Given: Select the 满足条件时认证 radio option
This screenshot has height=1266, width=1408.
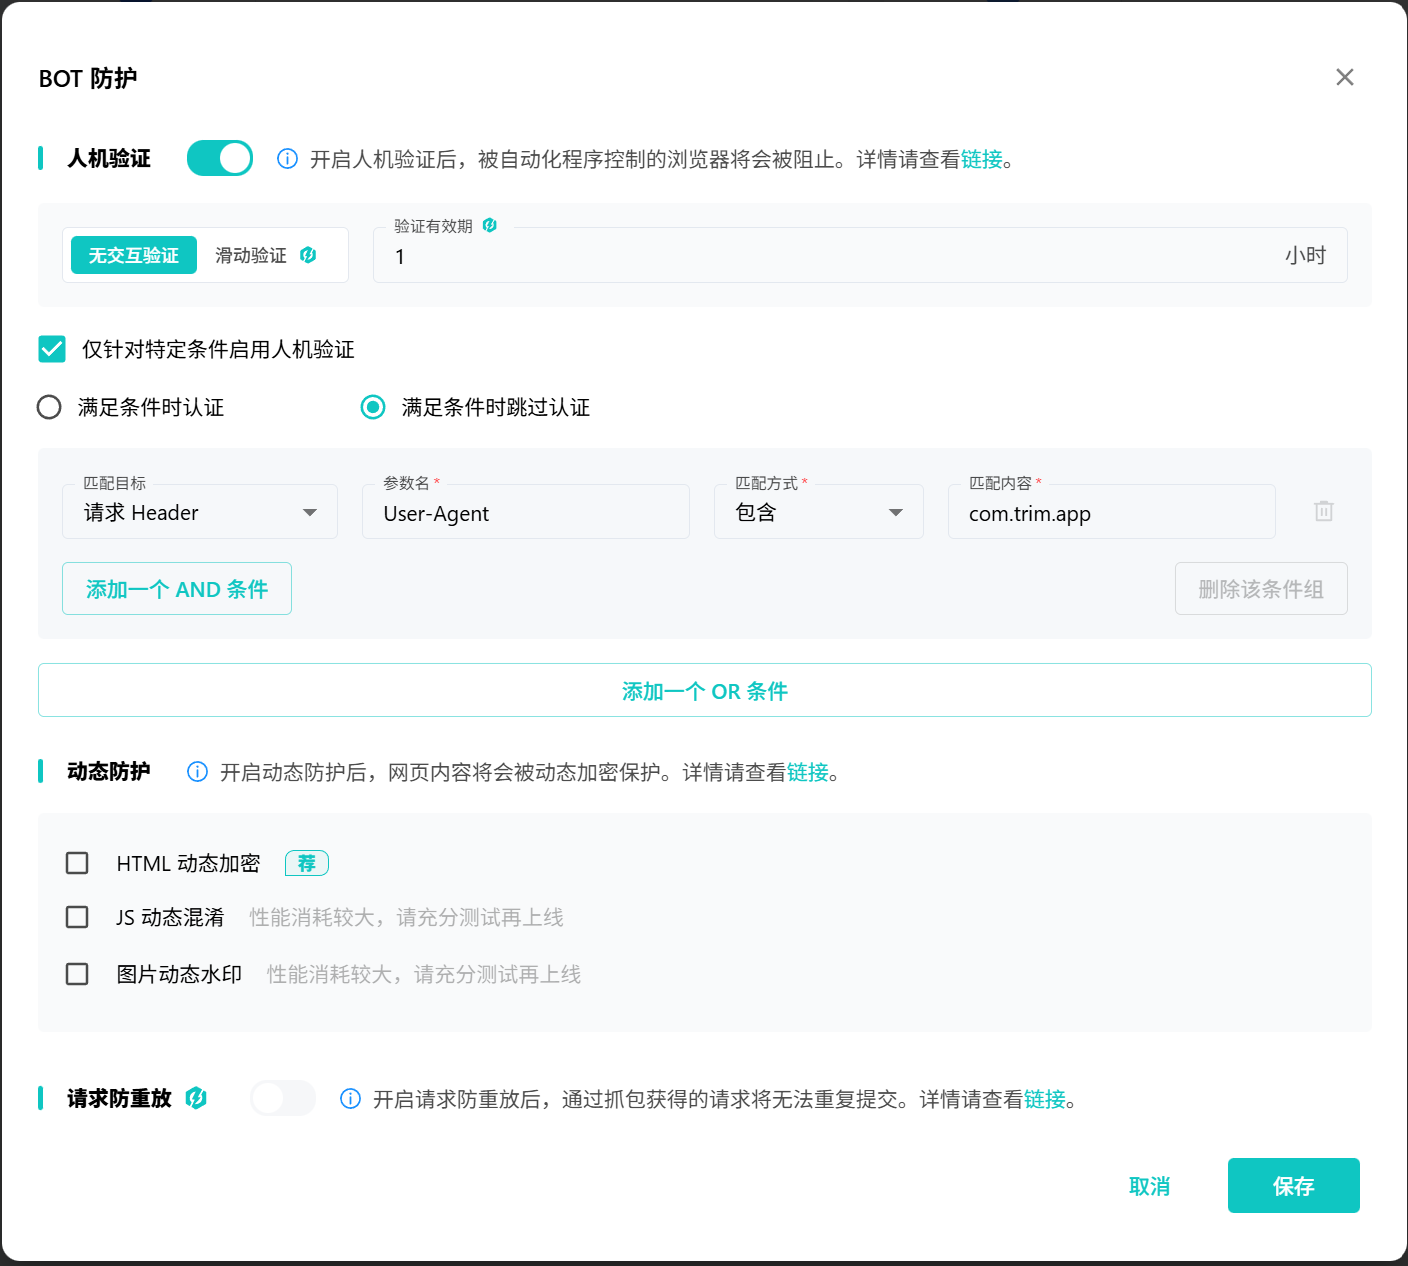Looking at the screenshot, I should tap(49, 407).
